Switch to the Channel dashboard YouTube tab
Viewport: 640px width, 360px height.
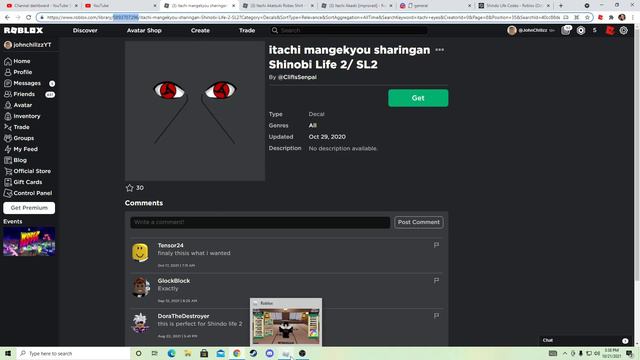click(x=42, y=6)
